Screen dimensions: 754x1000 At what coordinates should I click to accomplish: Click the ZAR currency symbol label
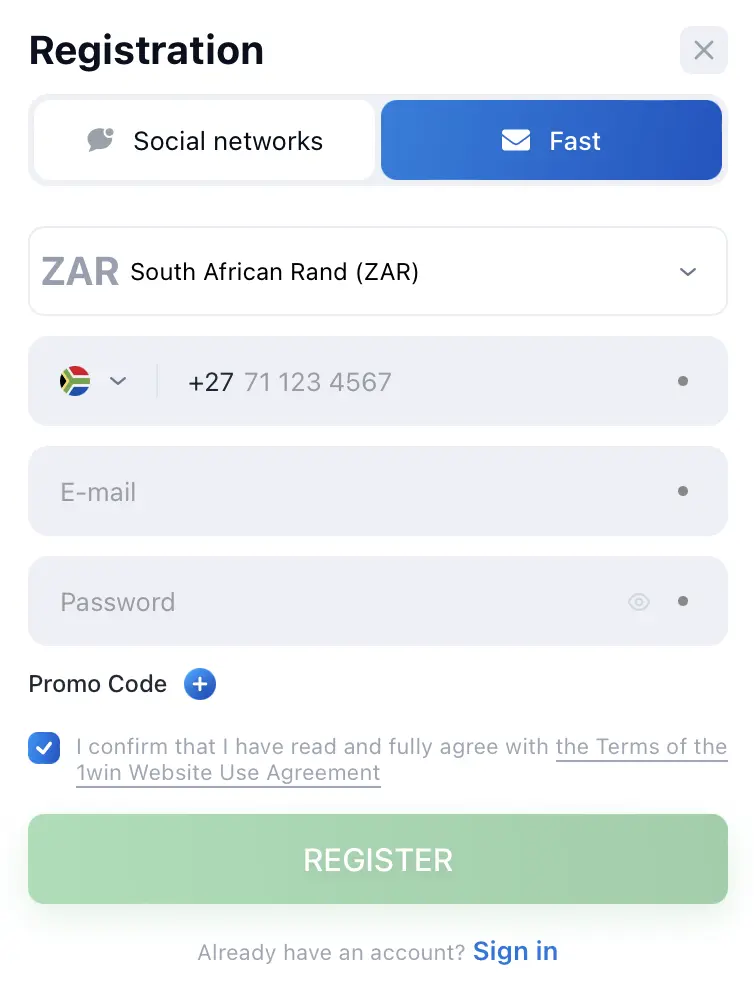[x=79, y=271]
